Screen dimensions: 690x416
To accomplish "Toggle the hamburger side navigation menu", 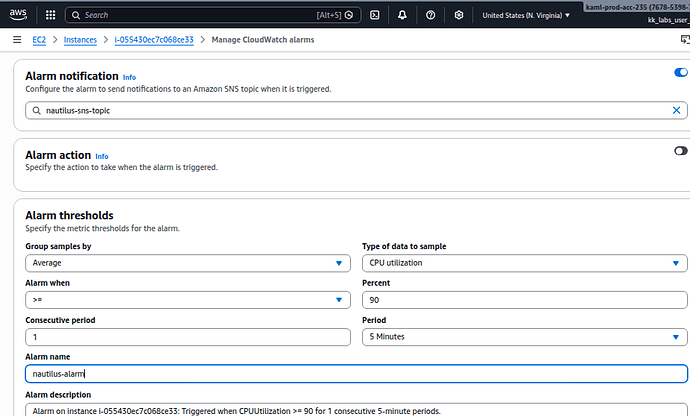I will 17,39.
